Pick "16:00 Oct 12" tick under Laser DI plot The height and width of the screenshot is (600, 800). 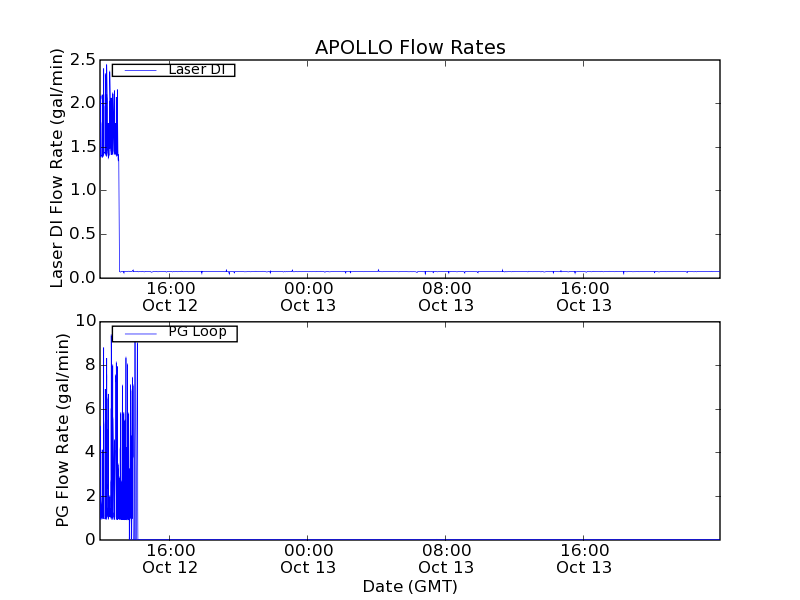tap(170, 296)
